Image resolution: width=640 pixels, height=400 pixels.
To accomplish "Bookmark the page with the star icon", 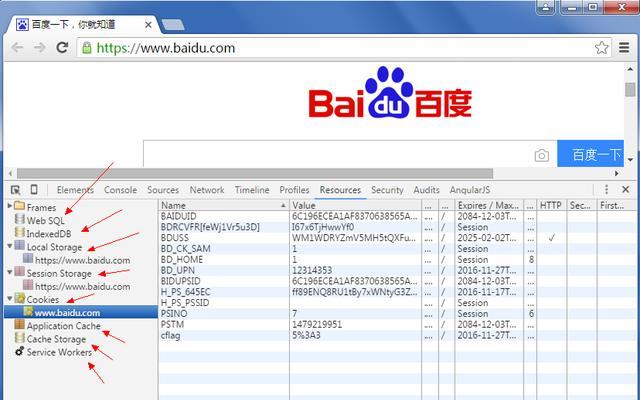I will [601, 48].
